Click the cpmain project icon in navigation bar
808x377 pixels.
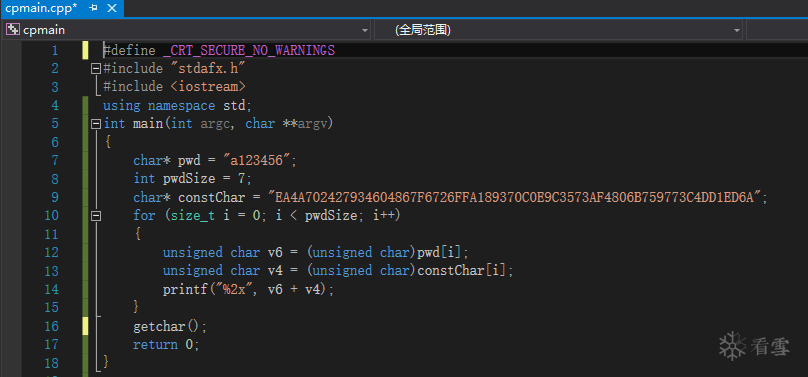12,30
